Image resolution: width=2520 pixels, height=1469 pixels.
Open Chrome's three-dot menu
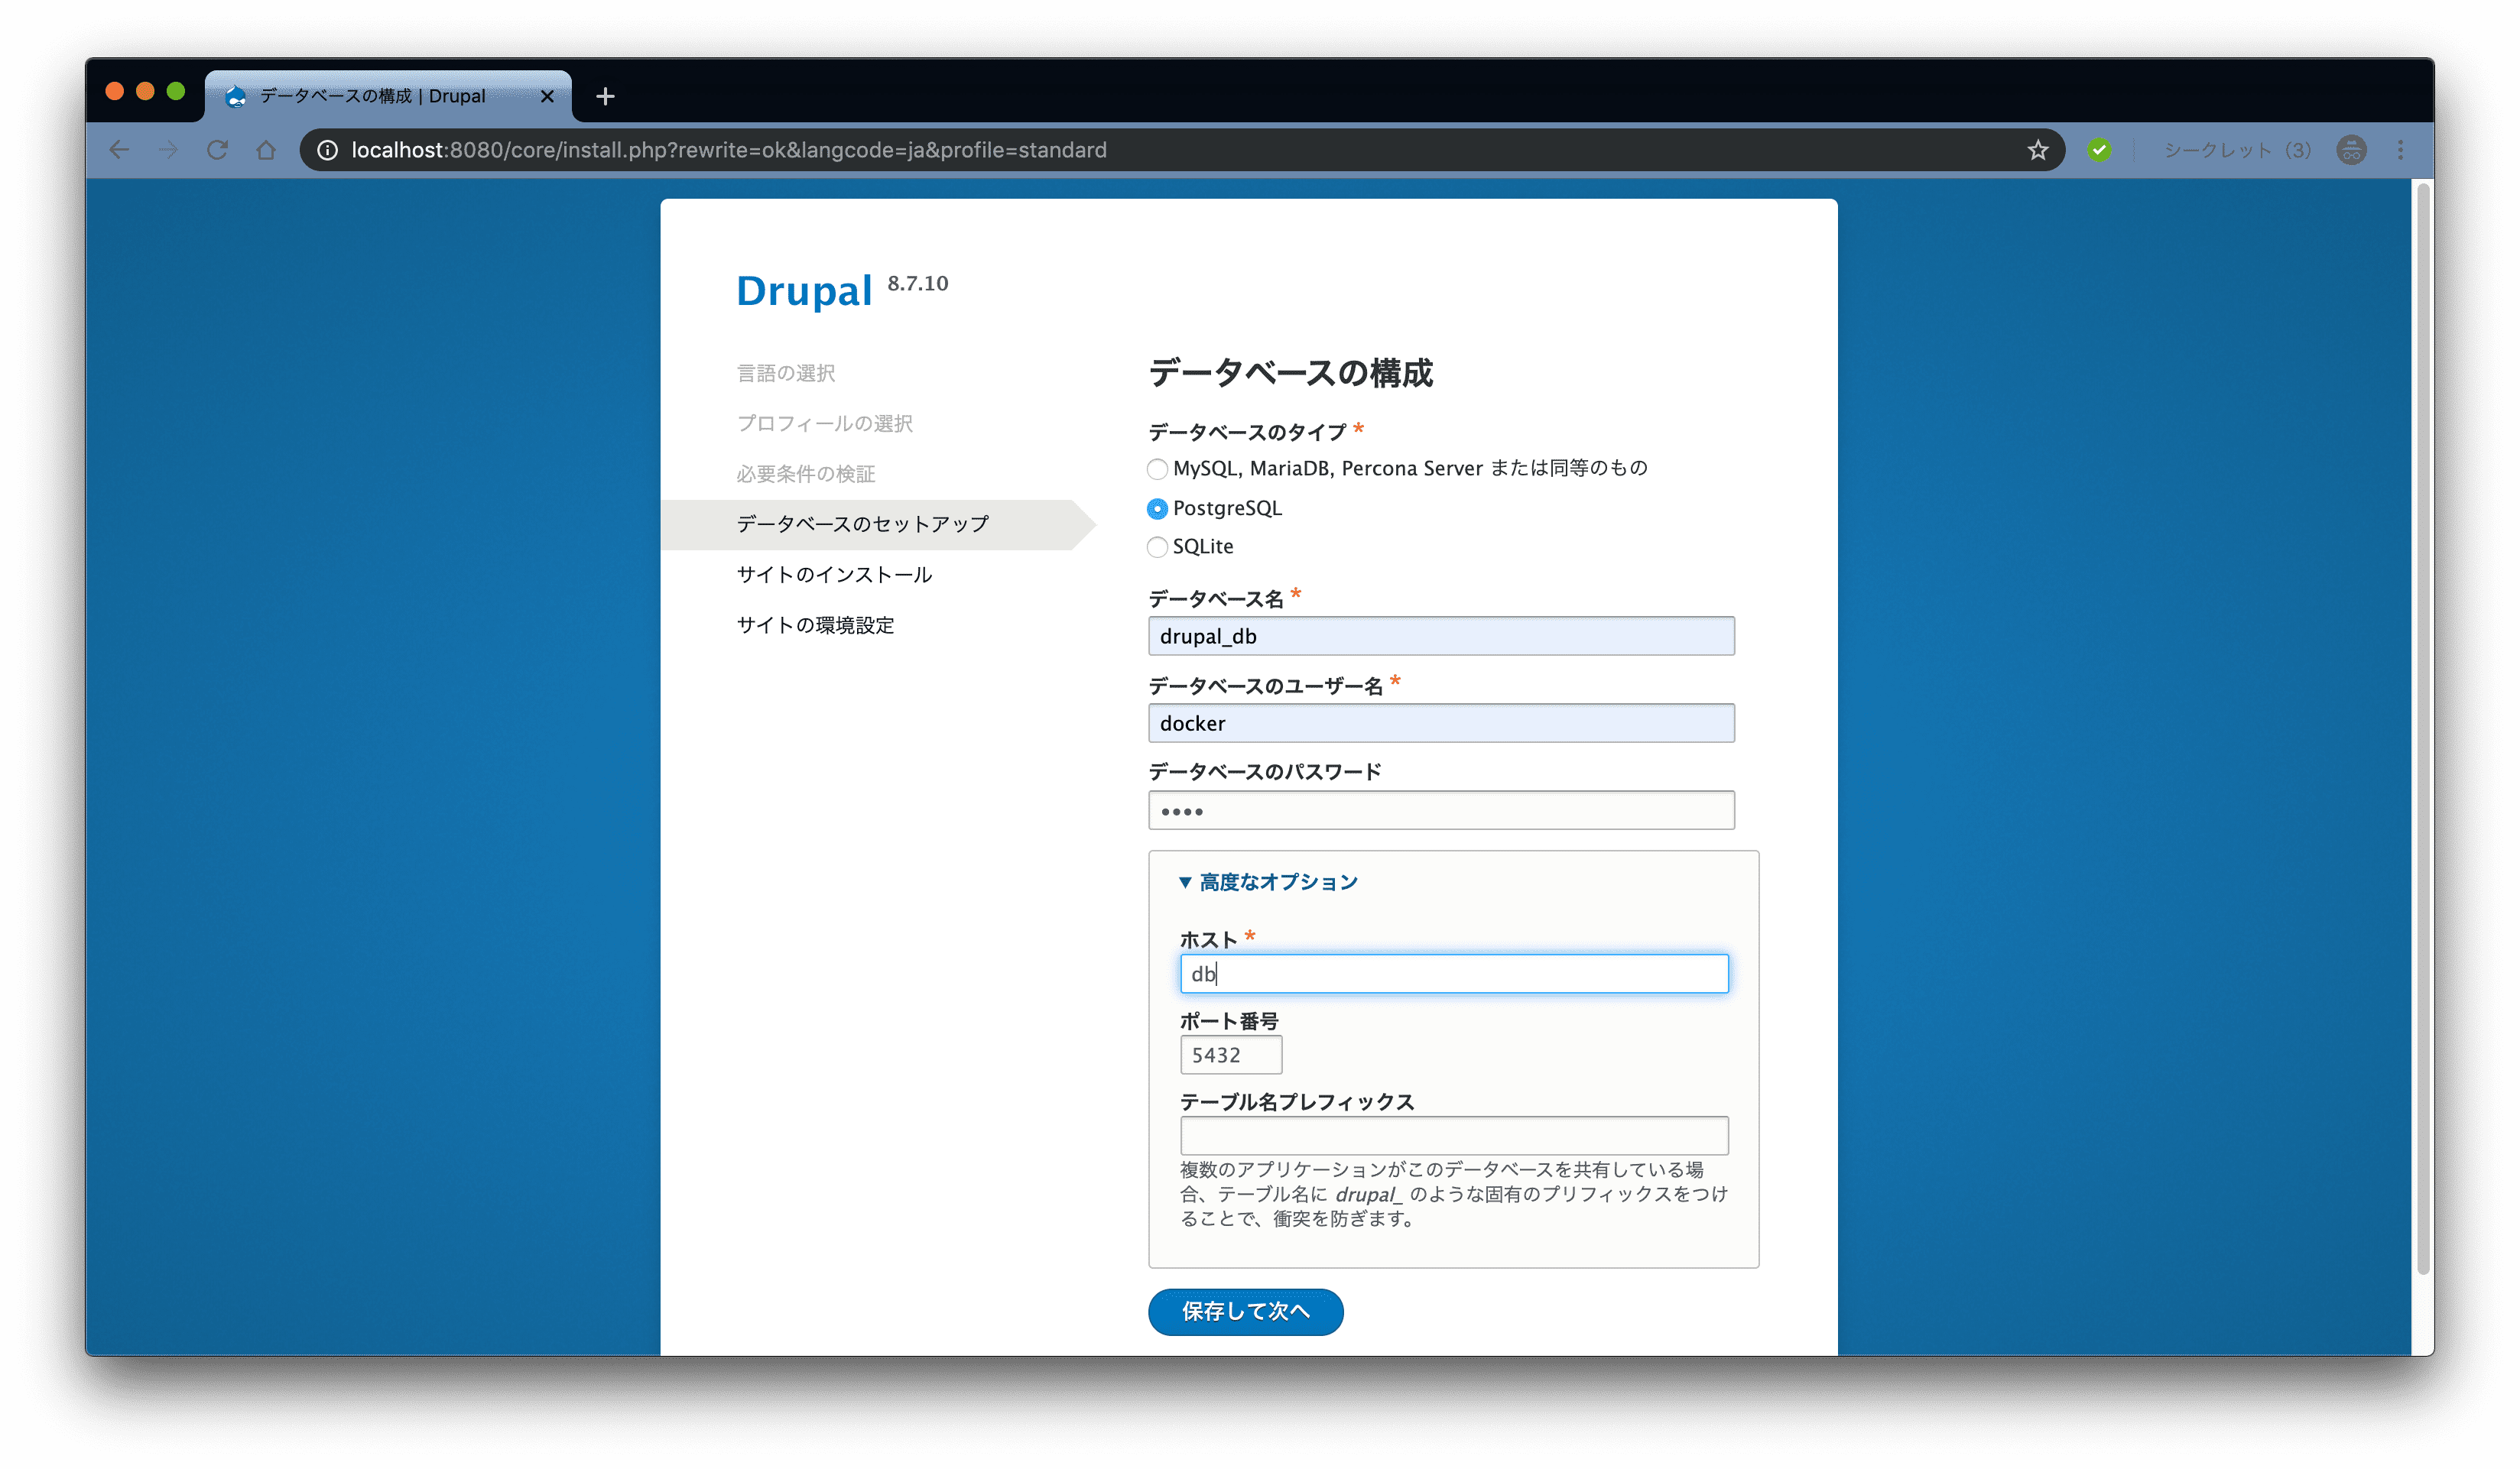(x=2400, y=150)
